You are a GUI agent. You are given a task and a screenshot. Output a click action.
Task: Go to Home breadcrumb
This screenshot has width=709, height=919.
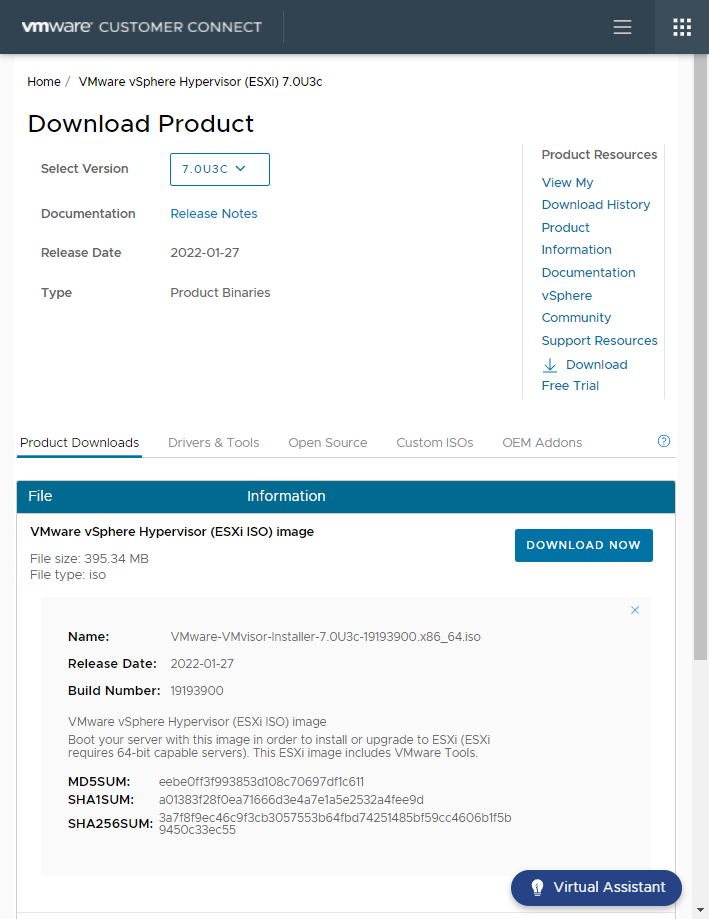(44, 81)
